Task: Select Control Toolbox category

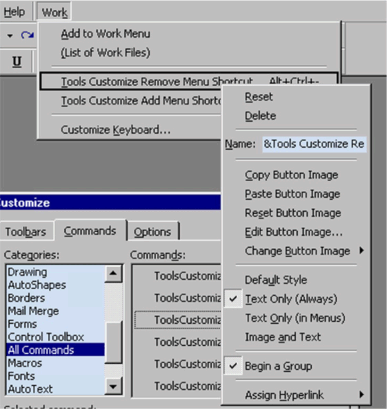Action: pos(55,337)
